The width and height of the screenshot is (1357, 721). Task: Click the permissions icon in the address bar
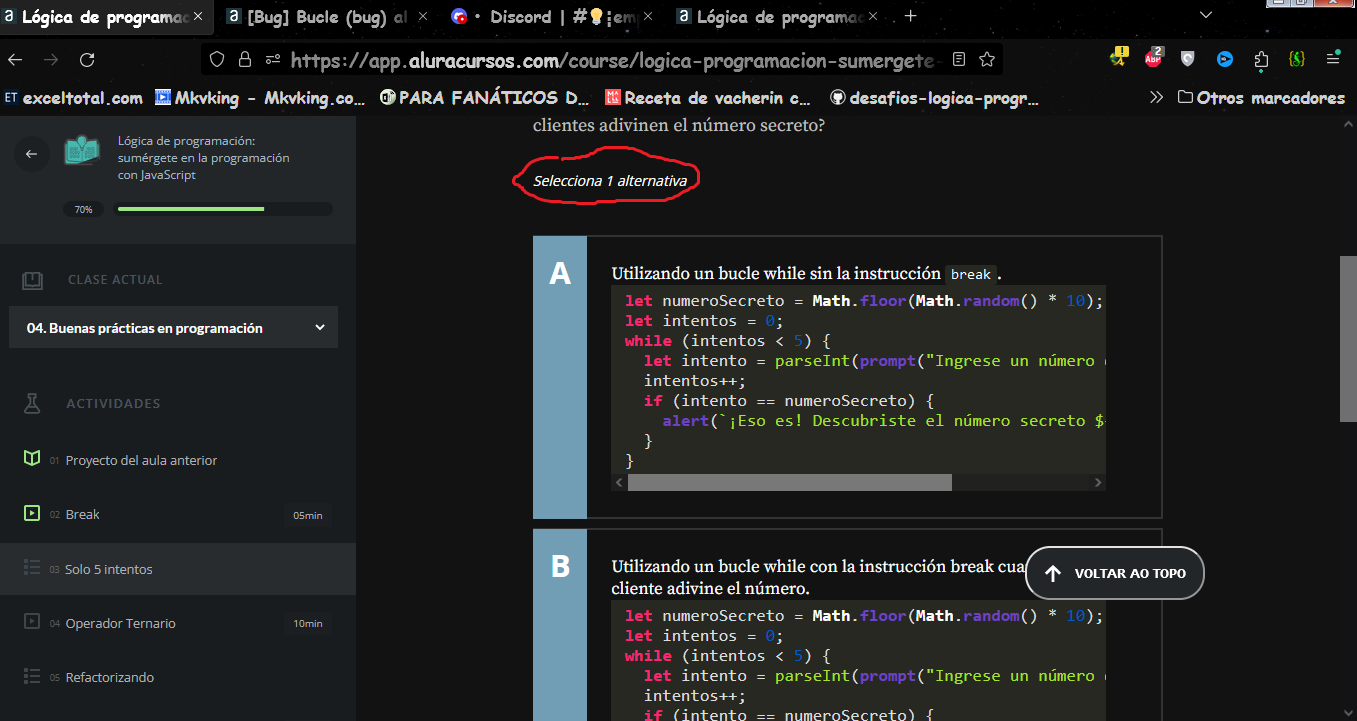click(x=273, y=60)
